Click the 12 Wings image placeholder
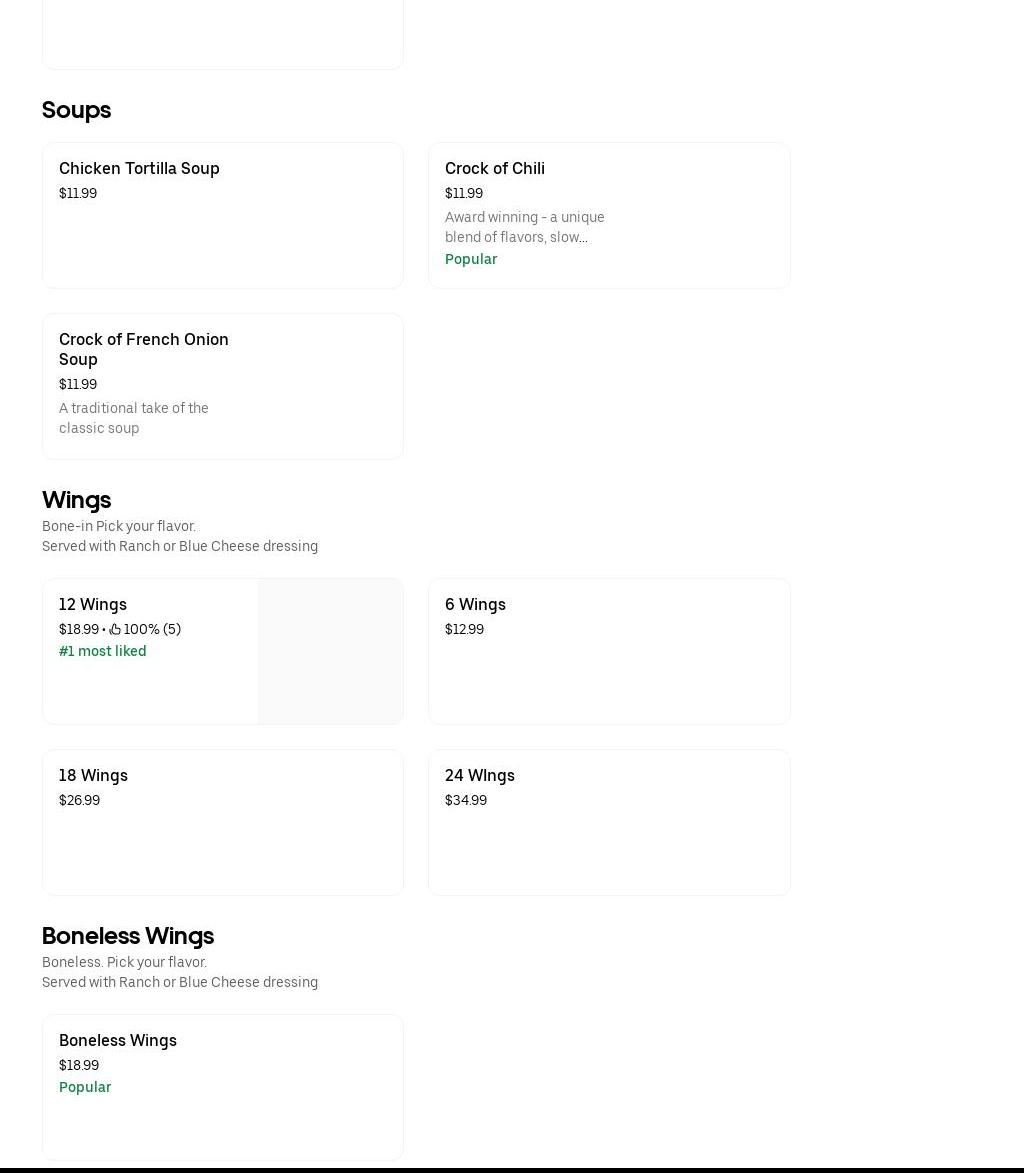Viewport: 1024px width, 1173px height. coord(331,651)
